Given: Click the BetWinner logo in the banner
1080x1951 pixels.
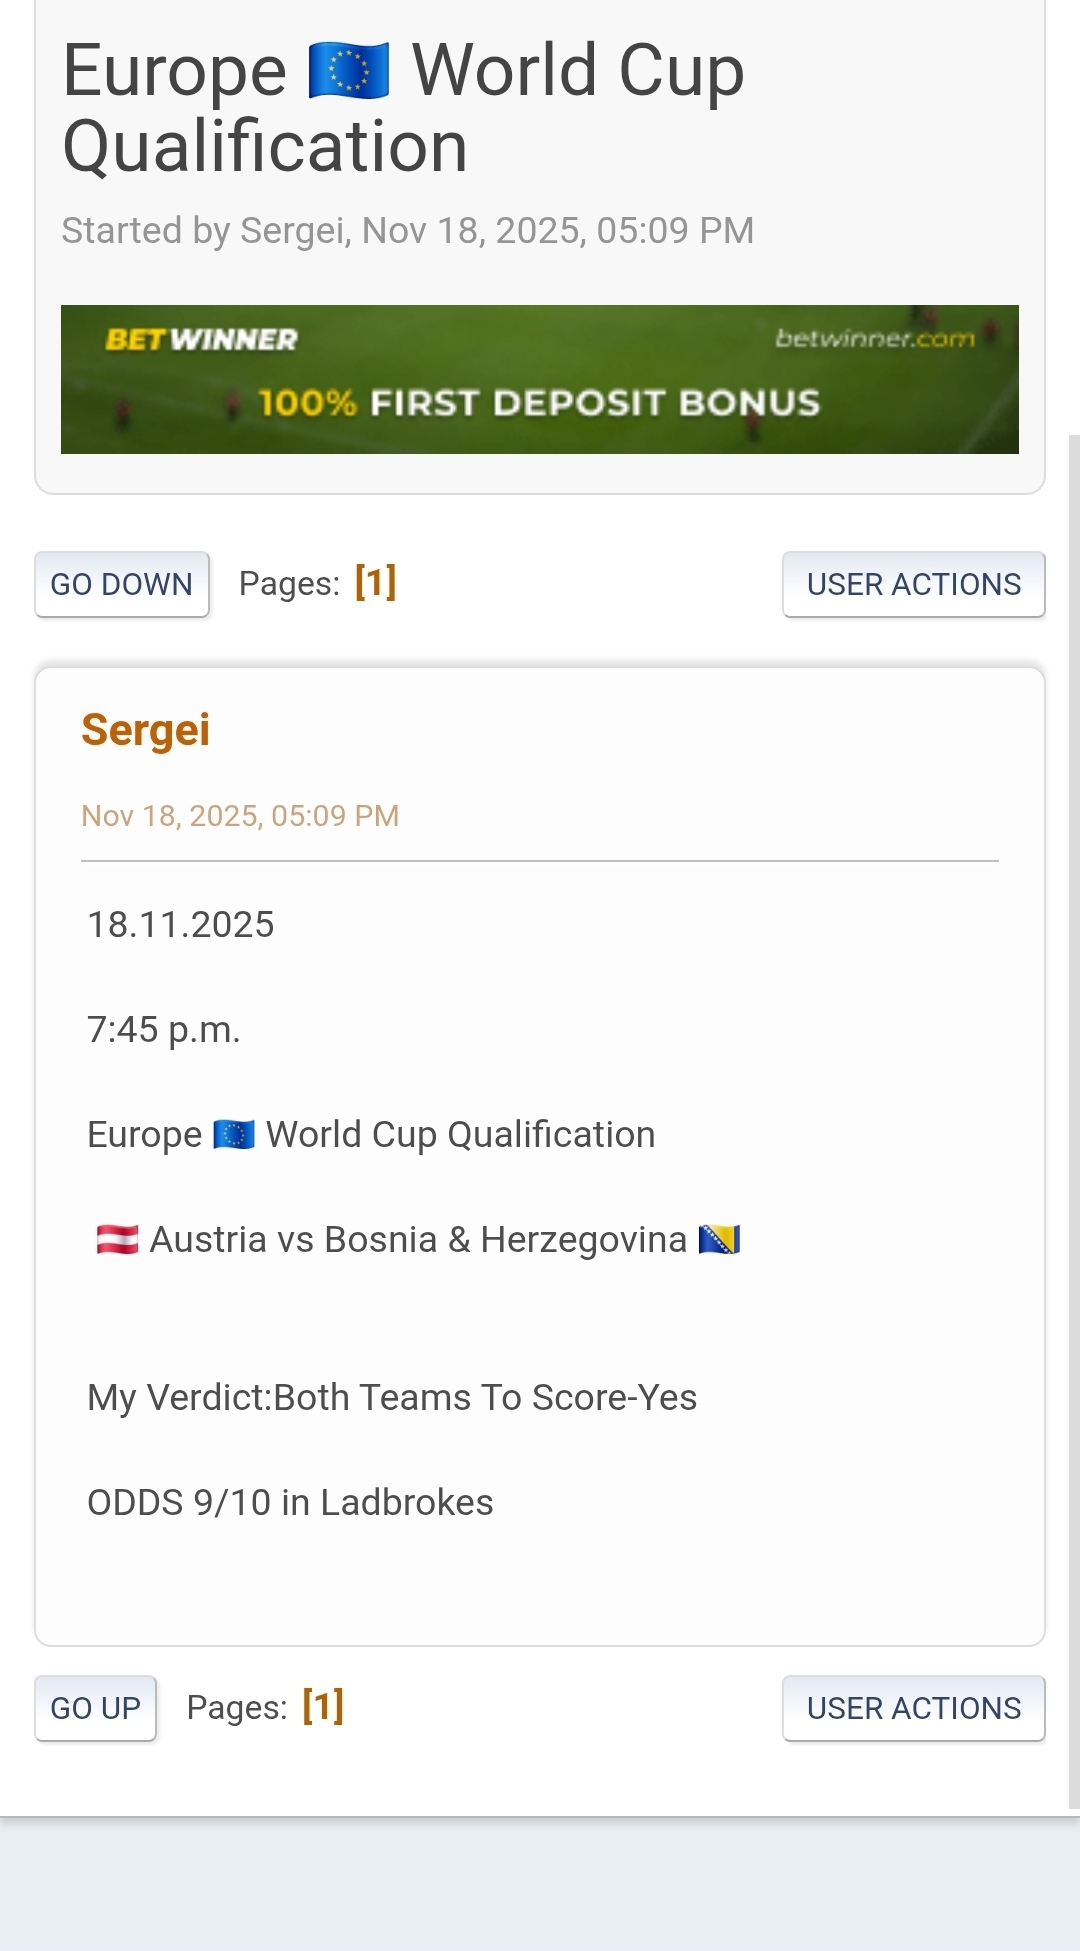Looking at the screenshot, I should (202, 340).
